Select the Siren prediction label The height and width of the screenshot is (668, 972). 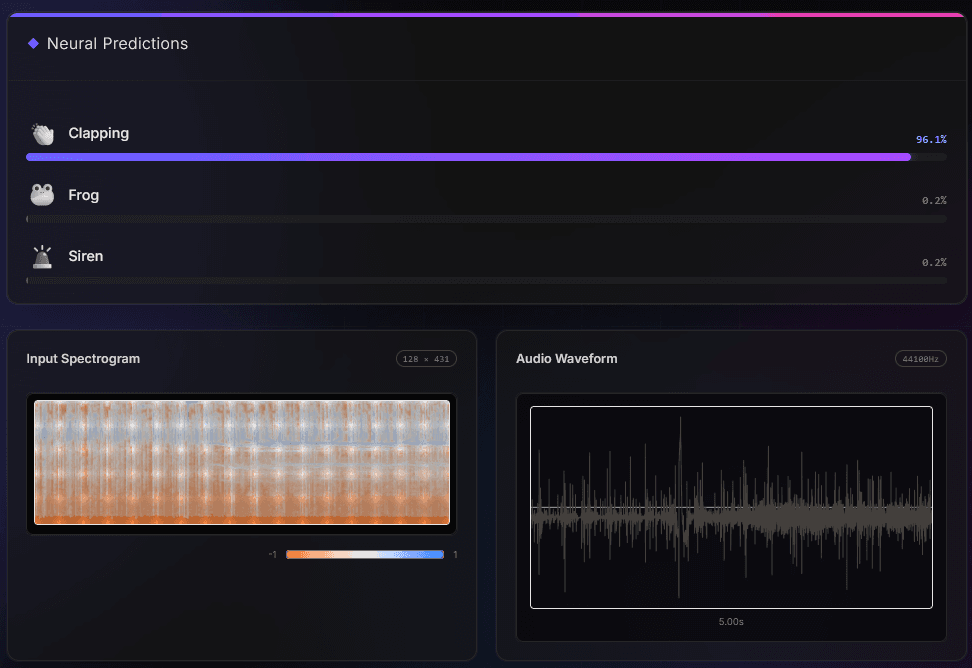point(86,256)
